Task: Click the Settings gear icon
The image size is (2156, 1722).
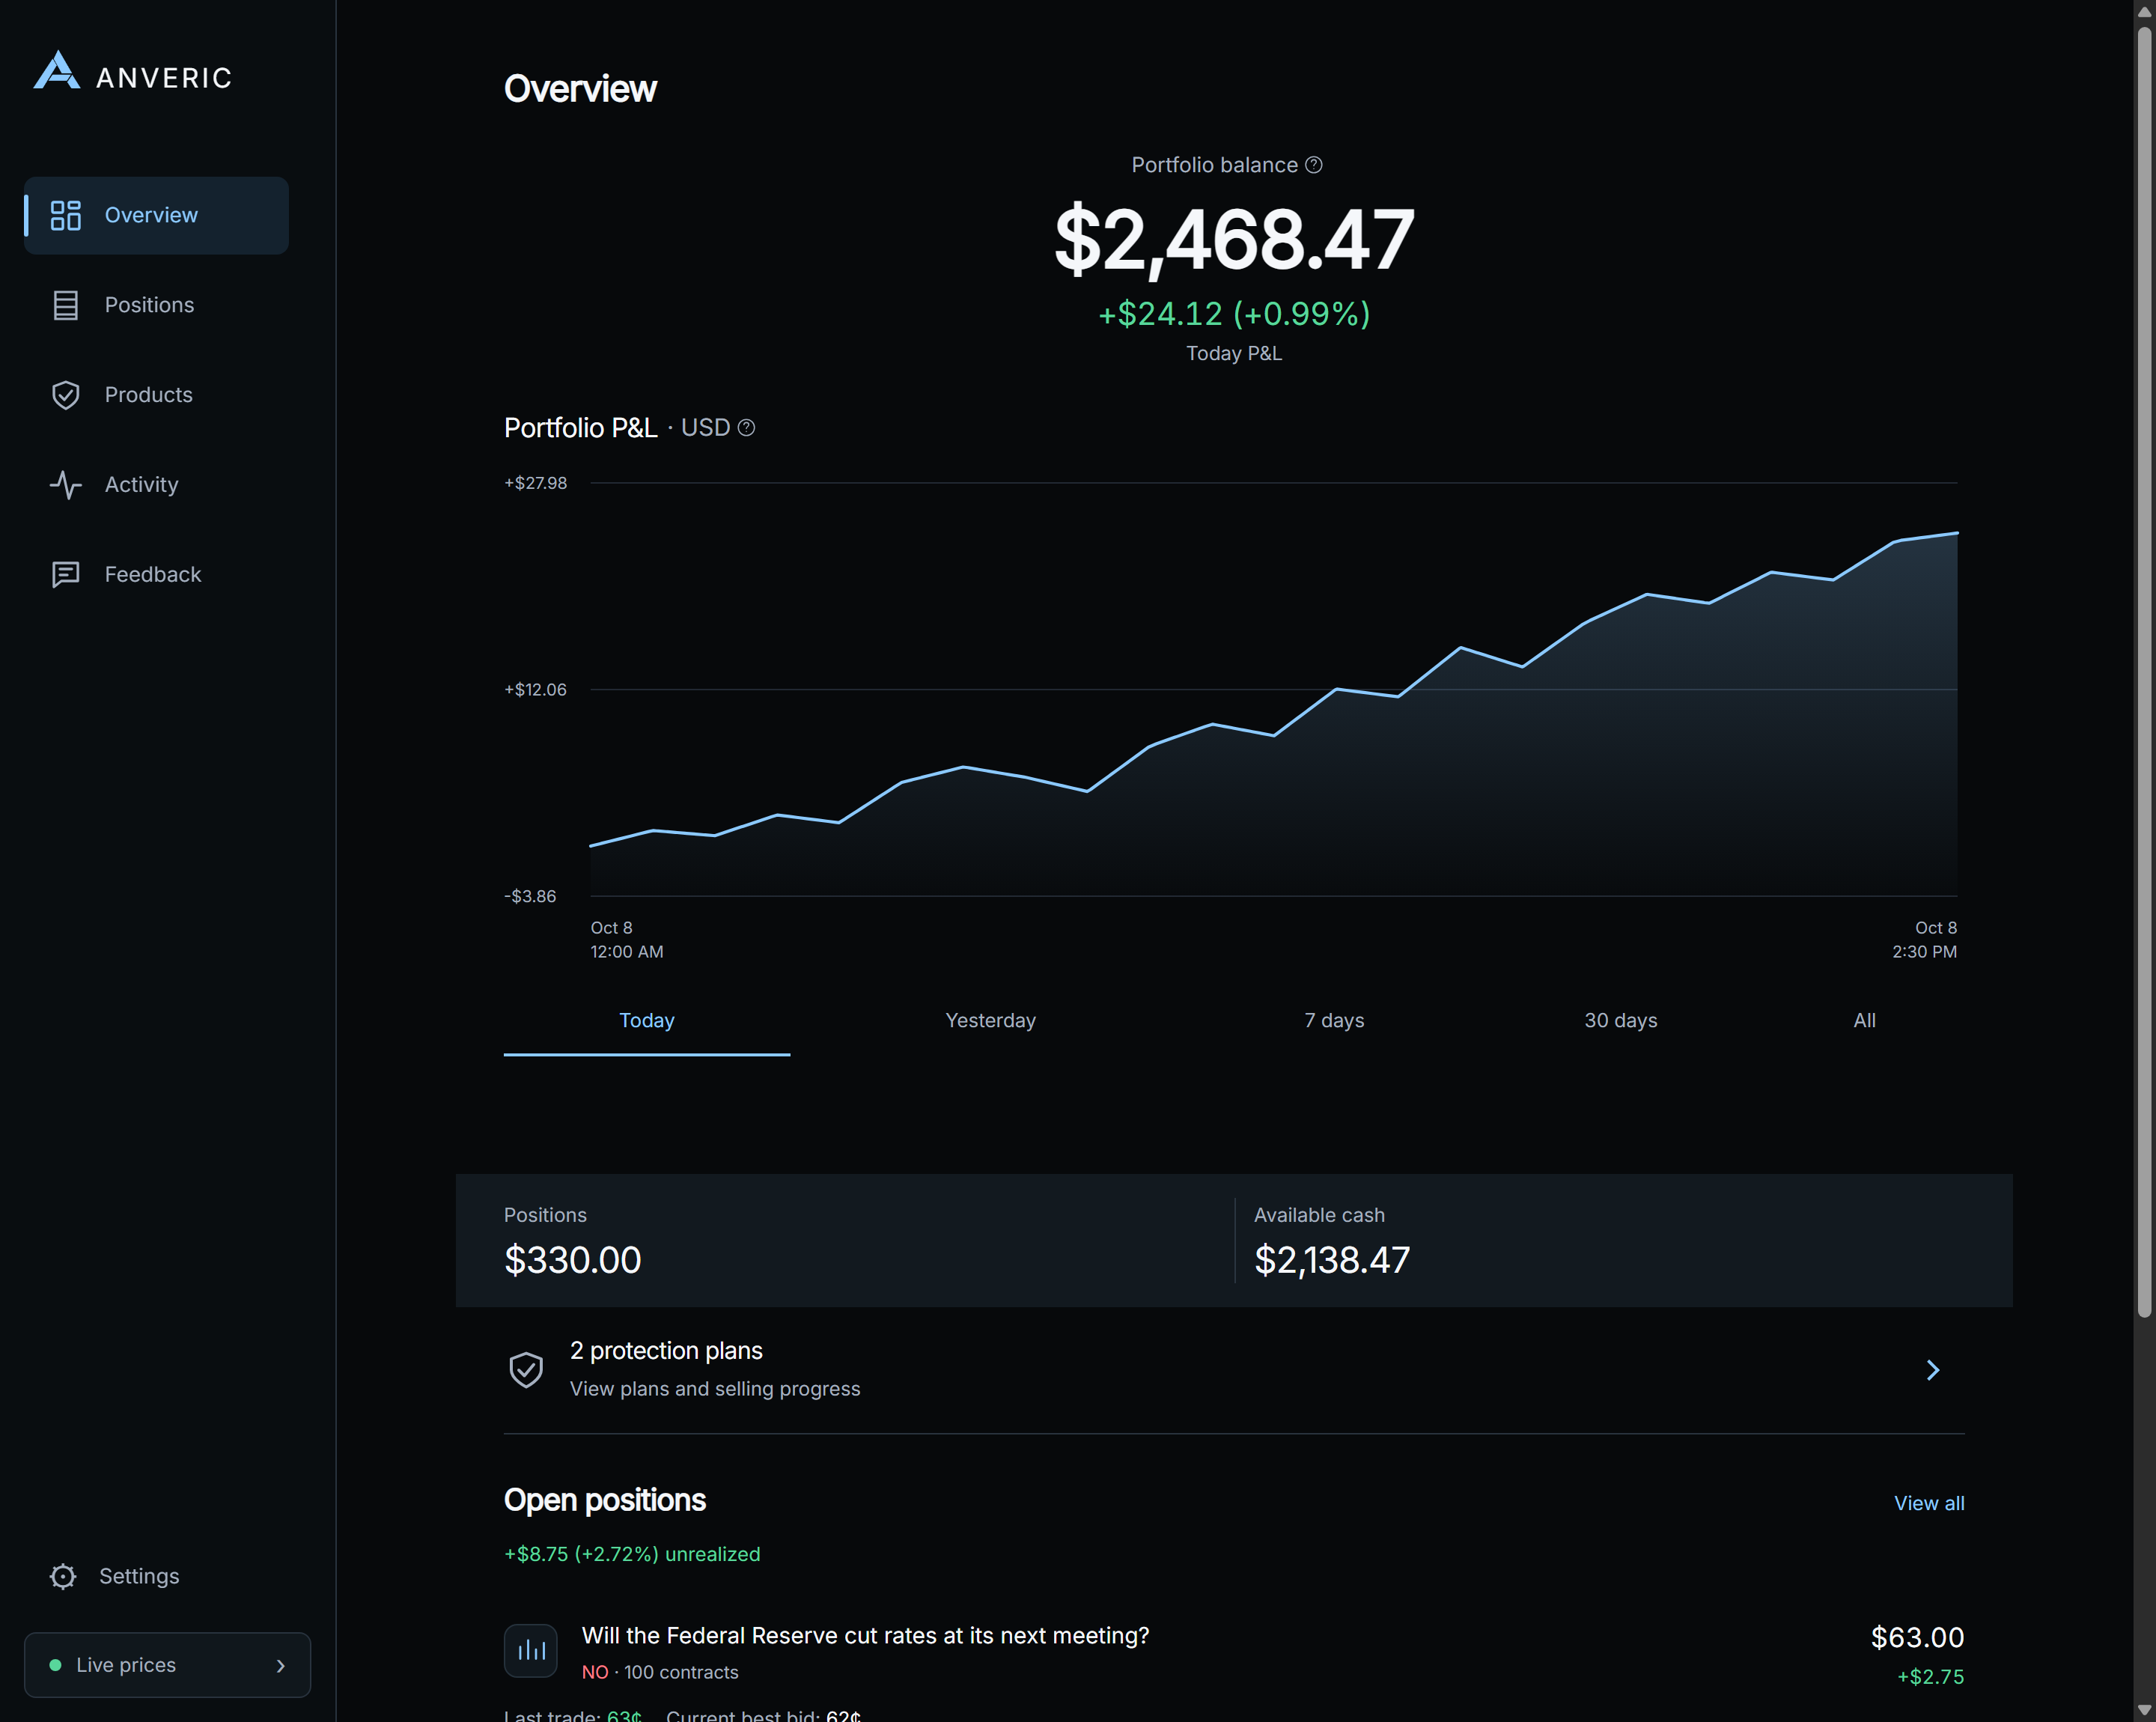Action: pyautogui.click(x=63, y=1576)
